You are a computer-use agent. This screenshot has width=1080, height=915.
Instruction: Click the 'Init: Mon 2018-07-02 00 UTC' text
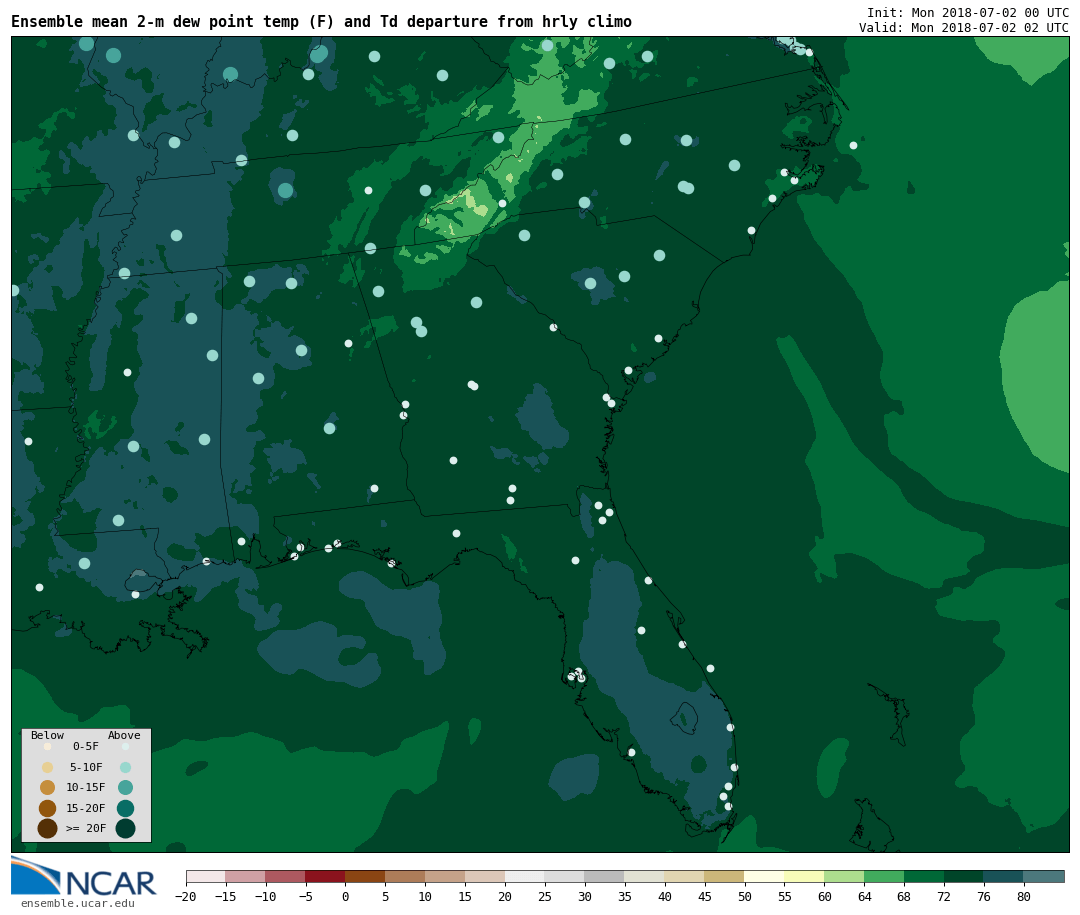pyautogui.click(x=968, y=12)
